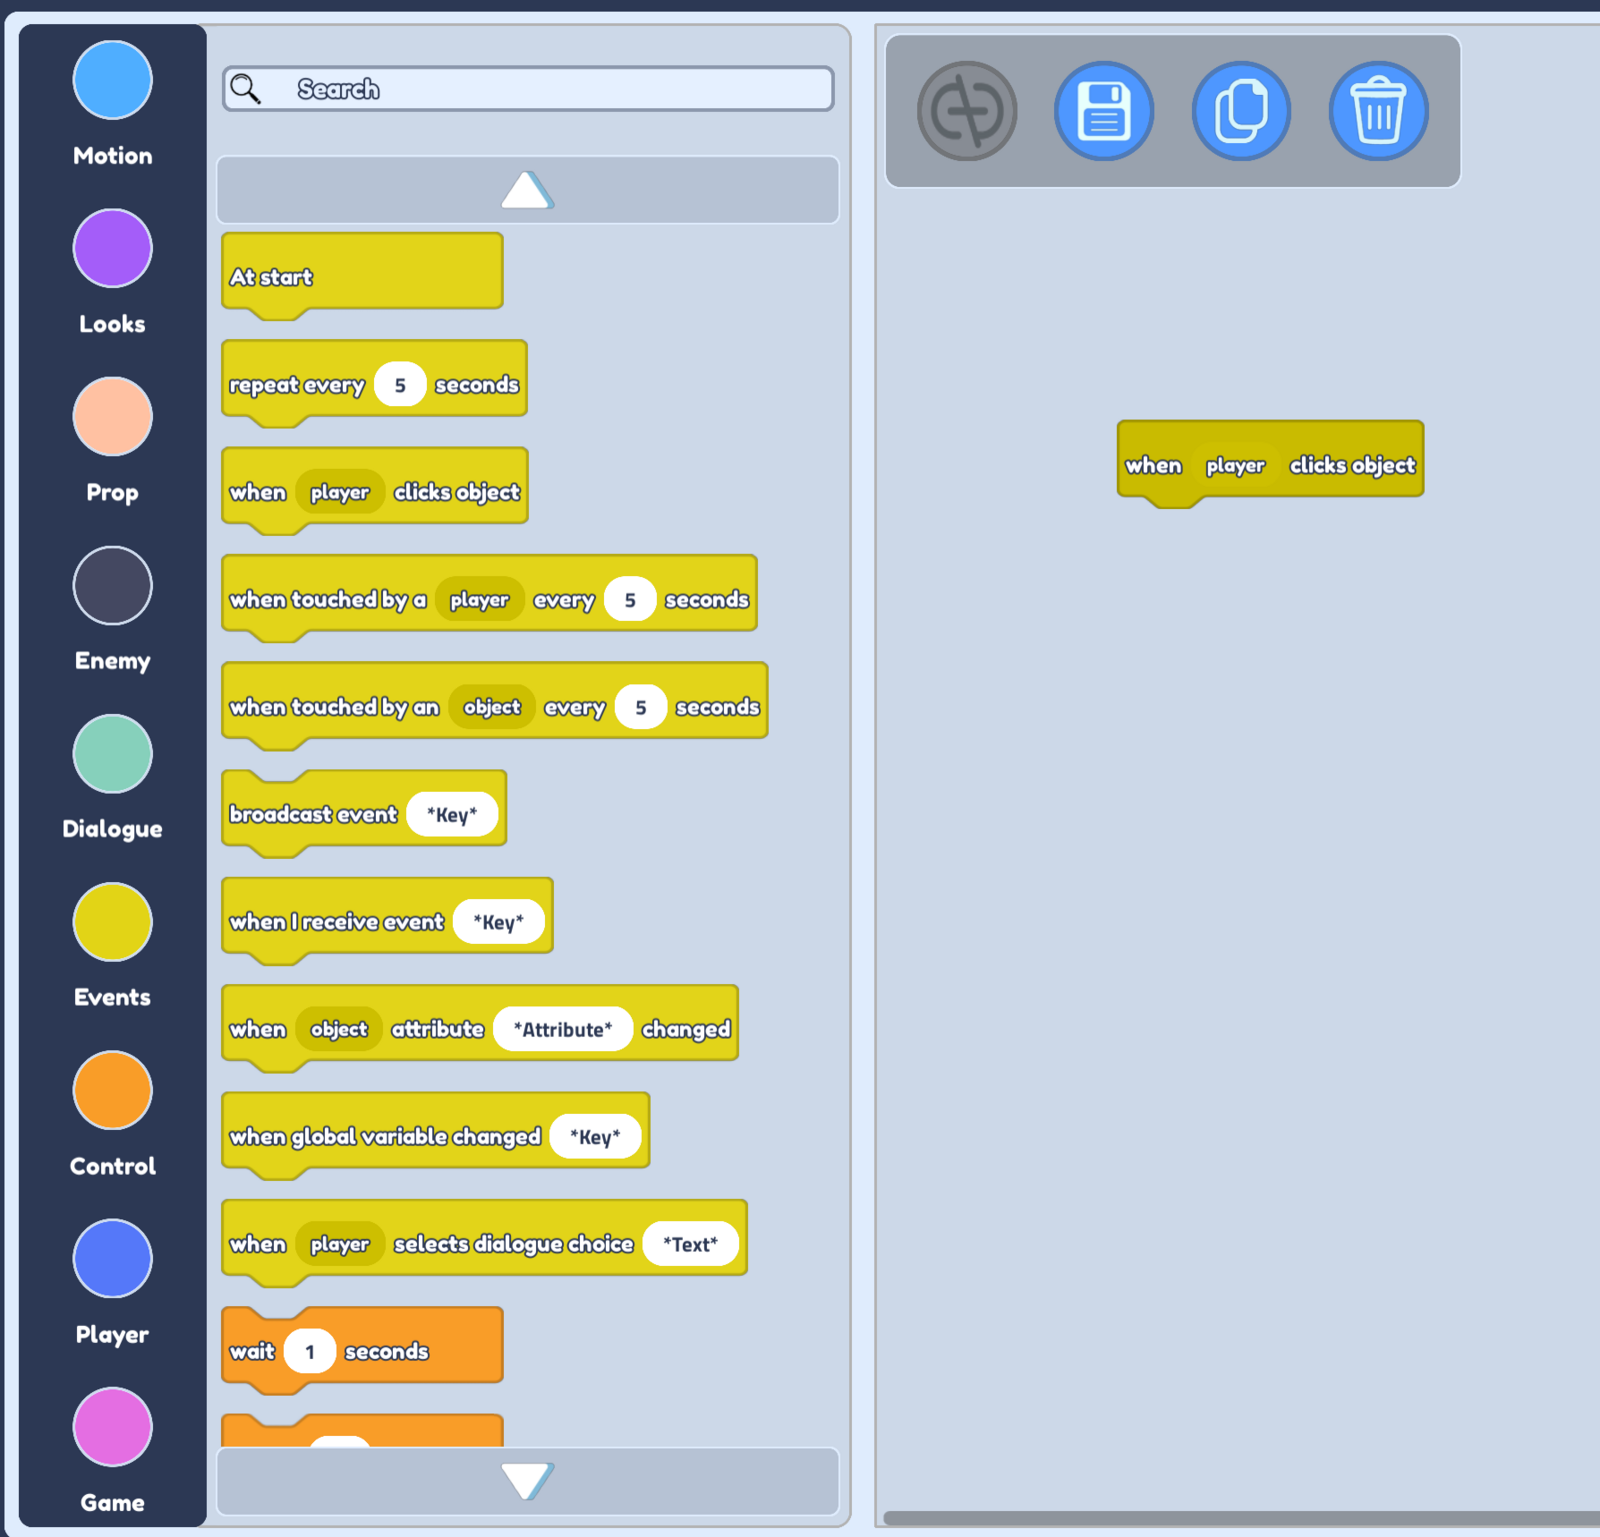Click the save floppy disk icon
Screen dimensions: 1600x1537
(1104, 111)
